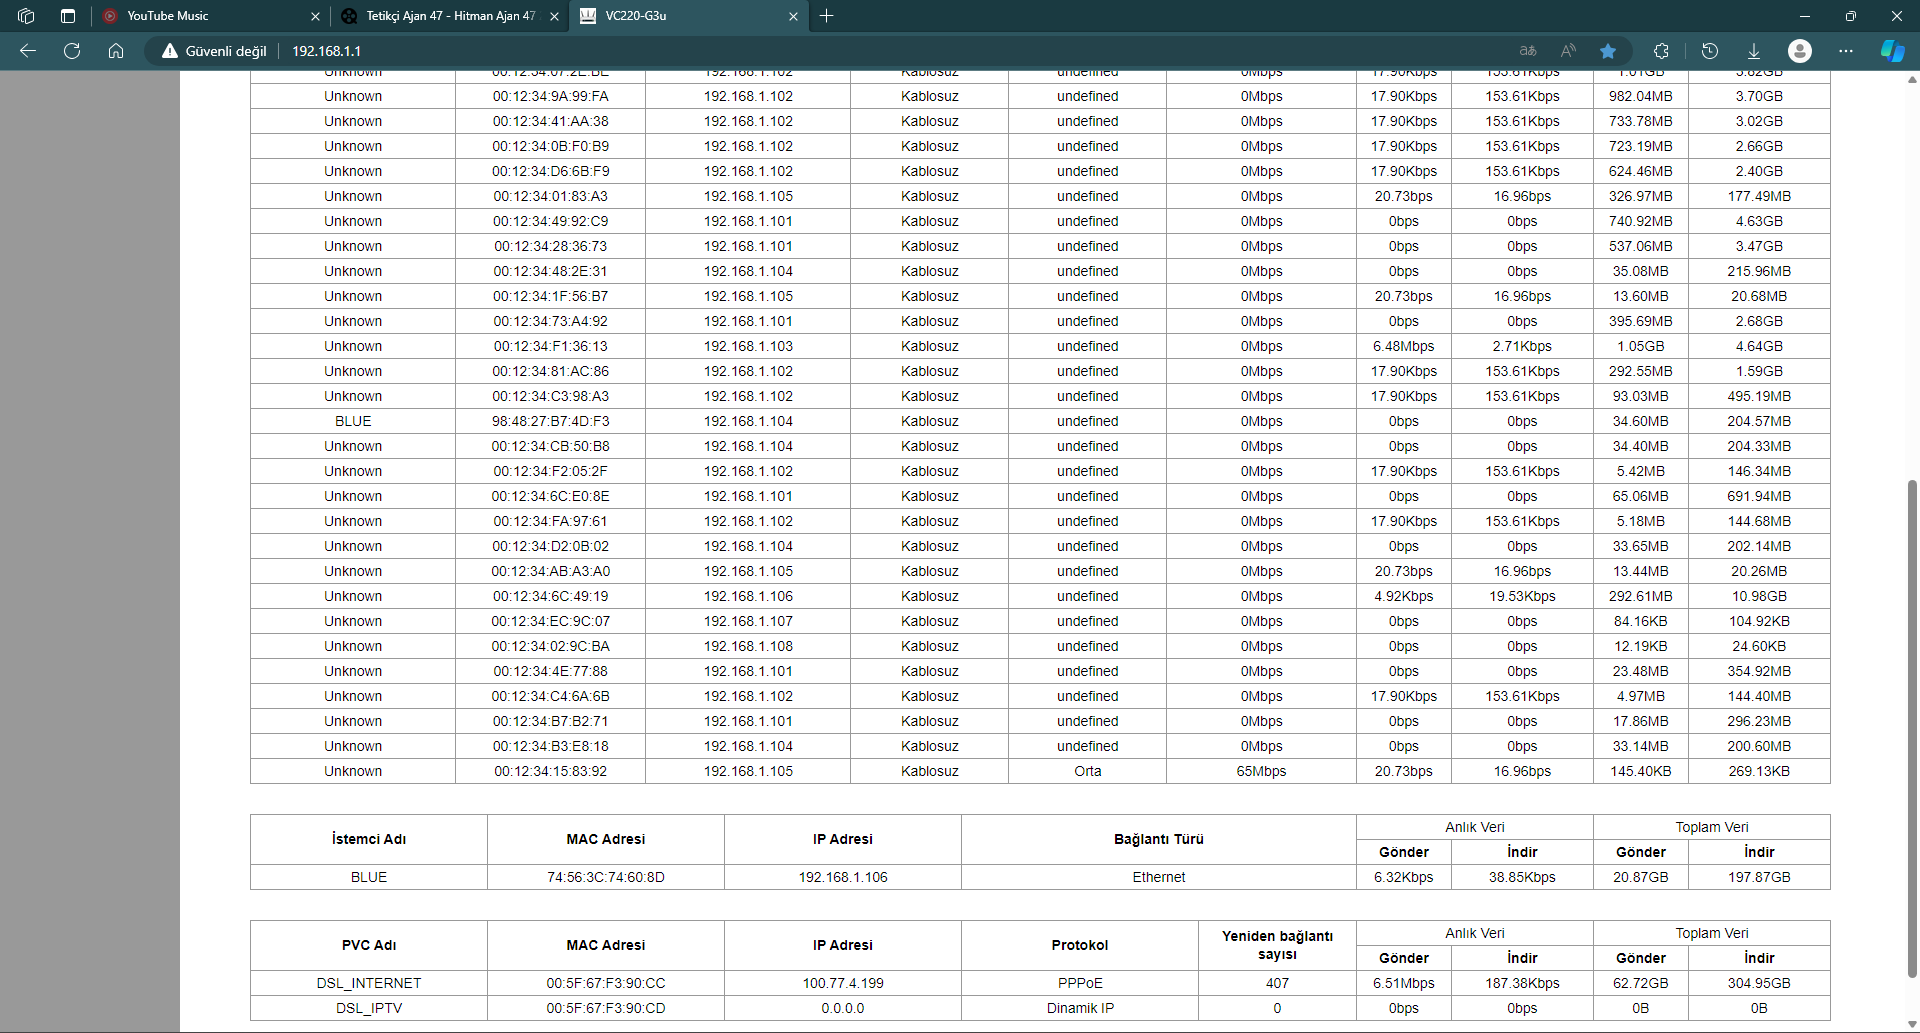Click the 'Güvenli değil' security warning
Screen dimensions: 1920x1033
coord(215,51)
